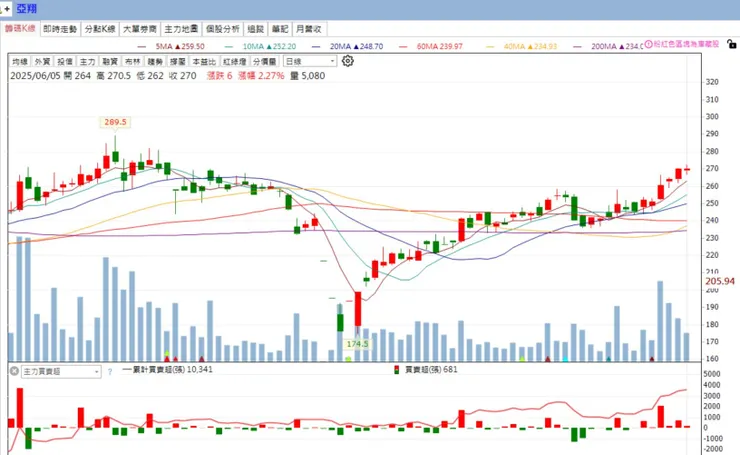
Task: Click the 亞翔 stock name title
Action: (x=26, y=8)
